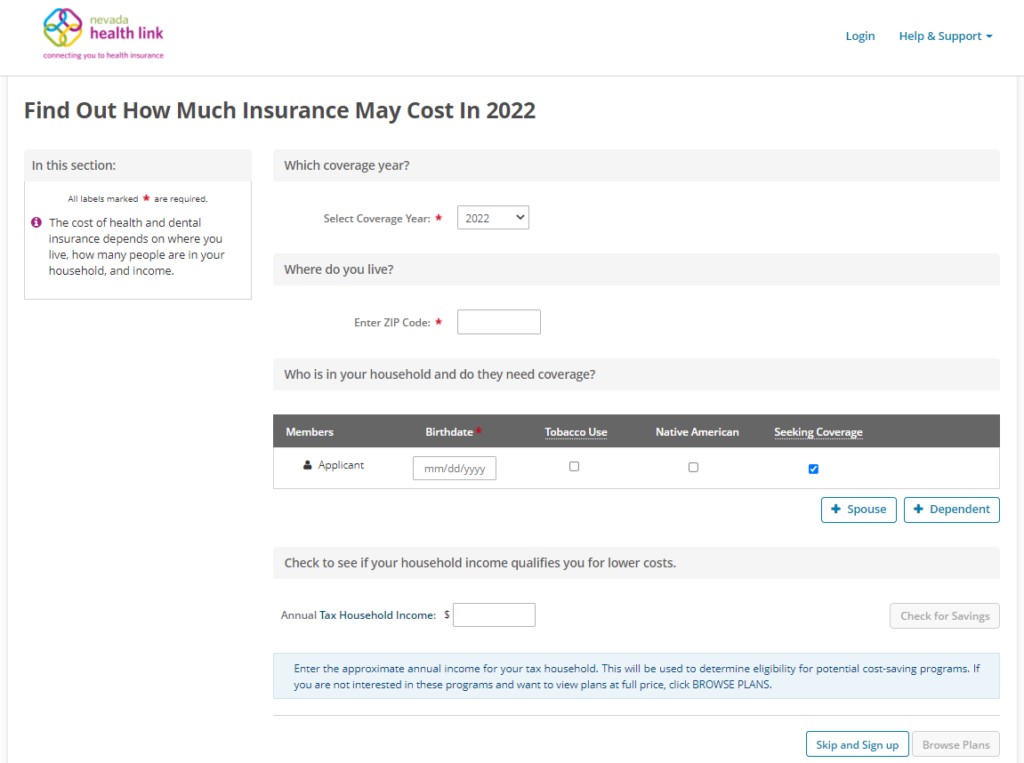The image size is (1024, 763).
Task: Check Native American for the Applicant
Action: pos(694,467)
